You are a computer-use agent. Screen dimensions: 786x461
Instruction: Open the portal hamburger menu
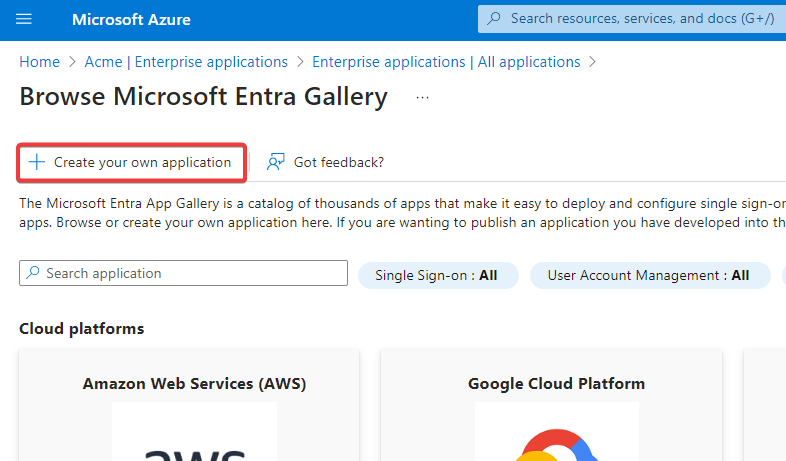click(25, 20)
